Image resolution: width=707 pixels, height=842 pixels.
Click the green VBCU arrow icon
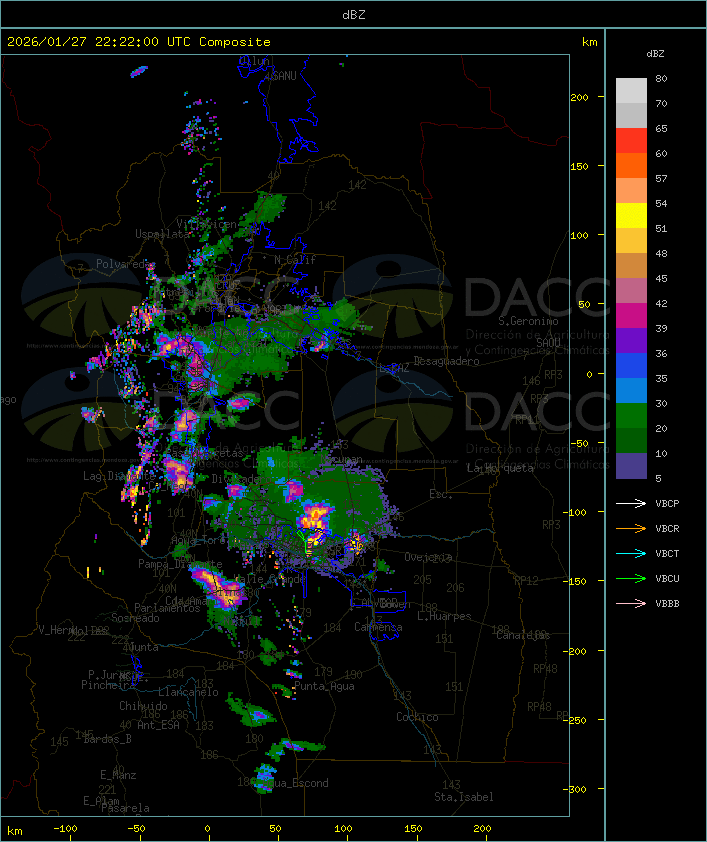coord(631,578)
